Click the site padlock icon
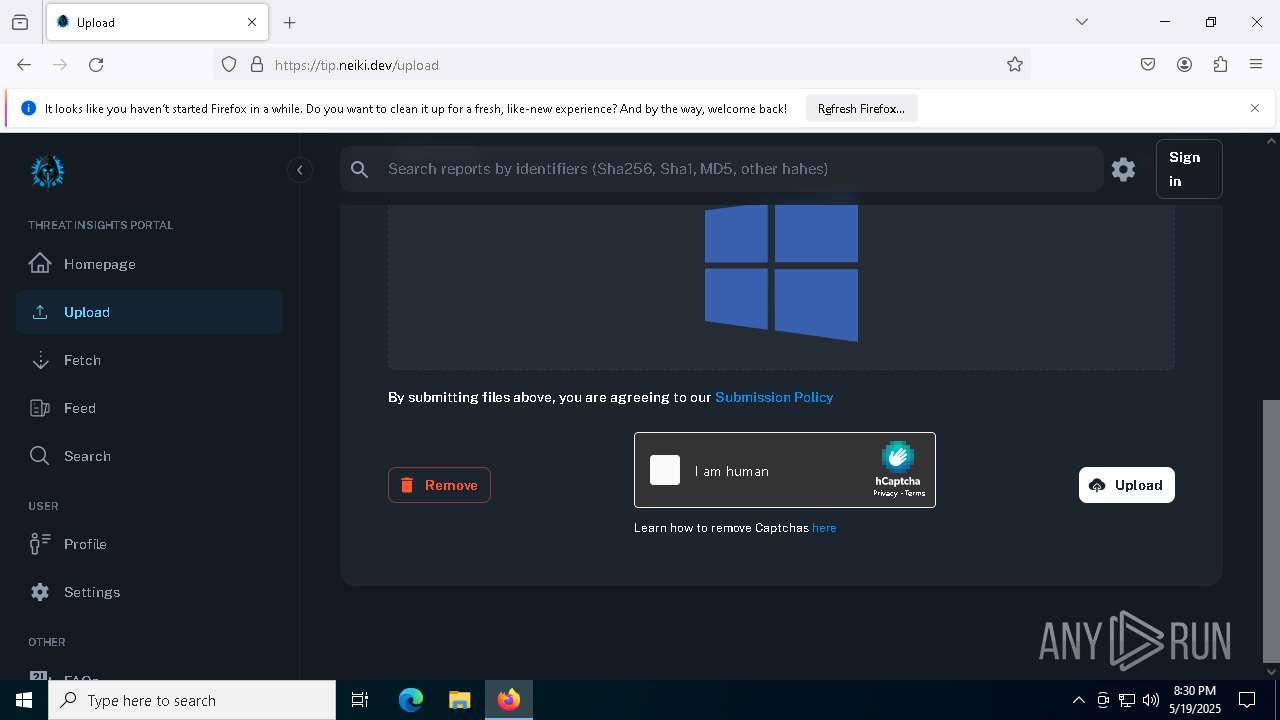Viewport: 1280px width, 720px height. [257, 65]
